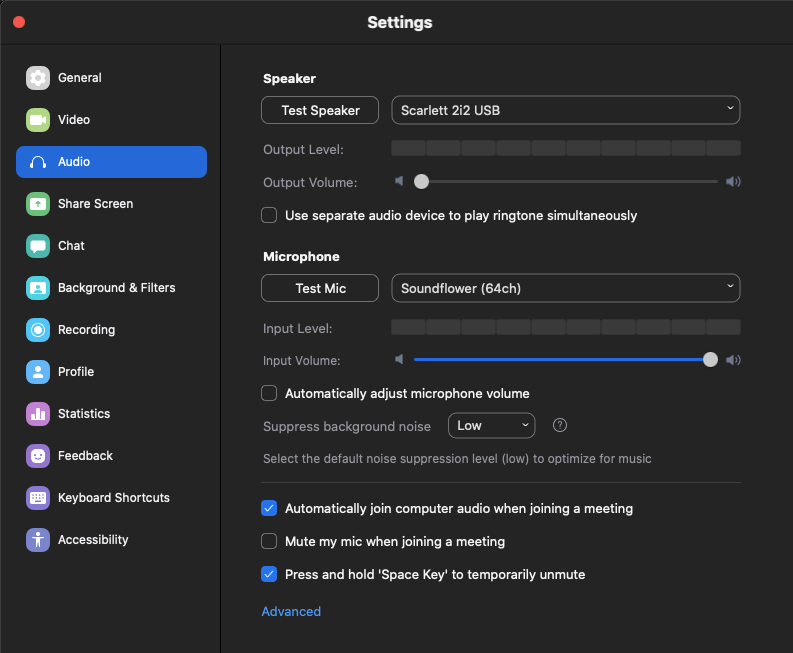This screenshot has width=793, height=653.
Task: Uncheck Automatically join computer audio option
Action: pyautogui.click(x=269, y=508)
